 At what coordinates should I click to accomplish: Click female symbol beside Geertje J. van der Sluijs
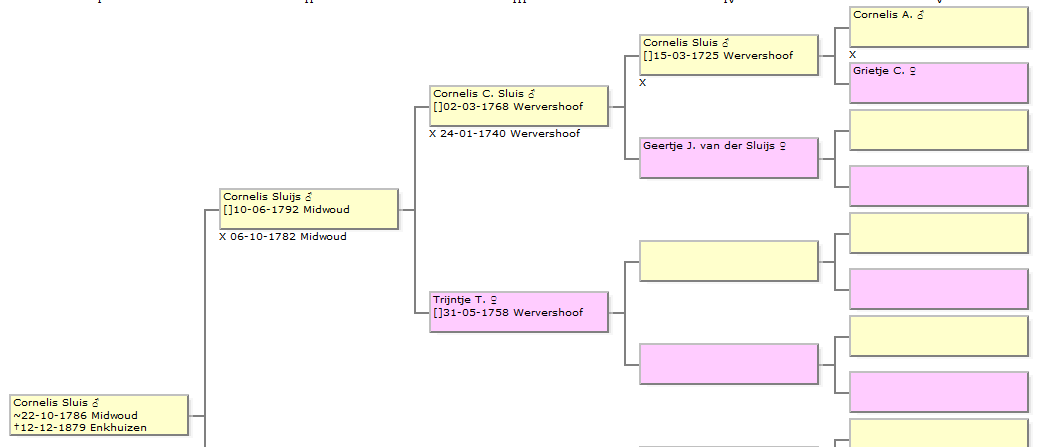point(783,145)
